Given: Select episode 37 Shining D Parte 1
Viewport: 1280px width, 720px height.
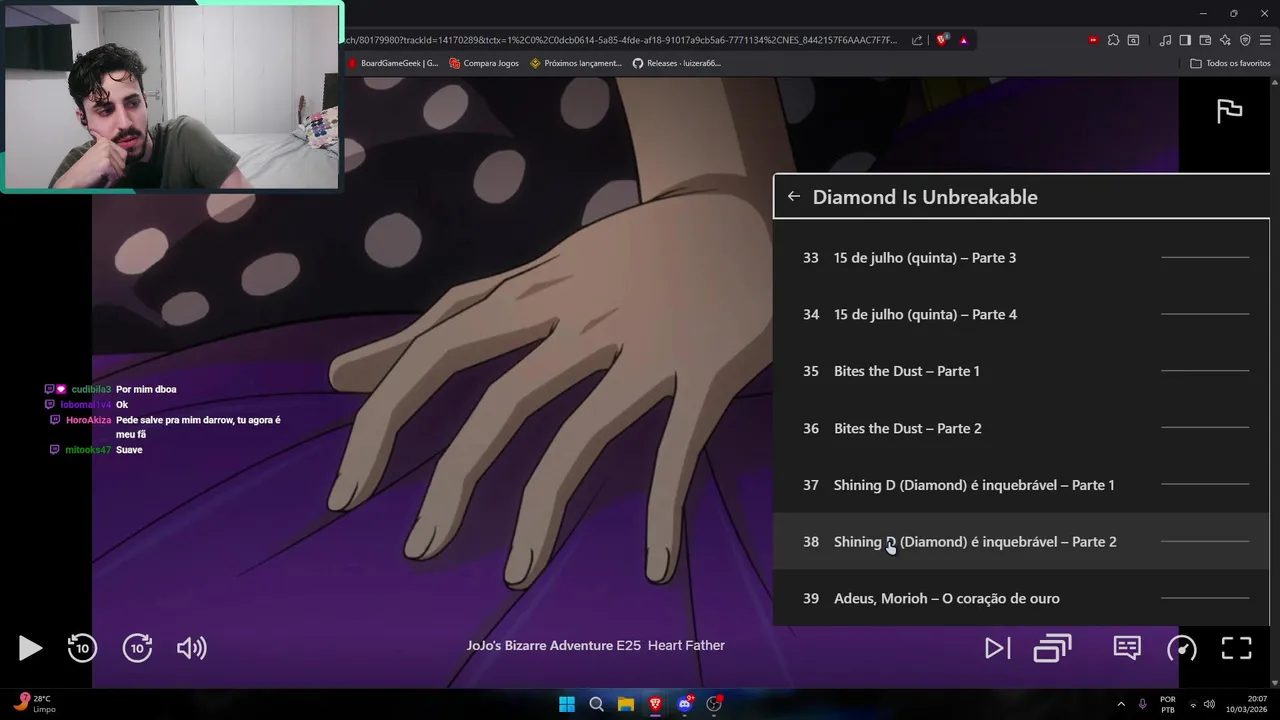Looking at the screenshot, I should tap(1021, 485).
